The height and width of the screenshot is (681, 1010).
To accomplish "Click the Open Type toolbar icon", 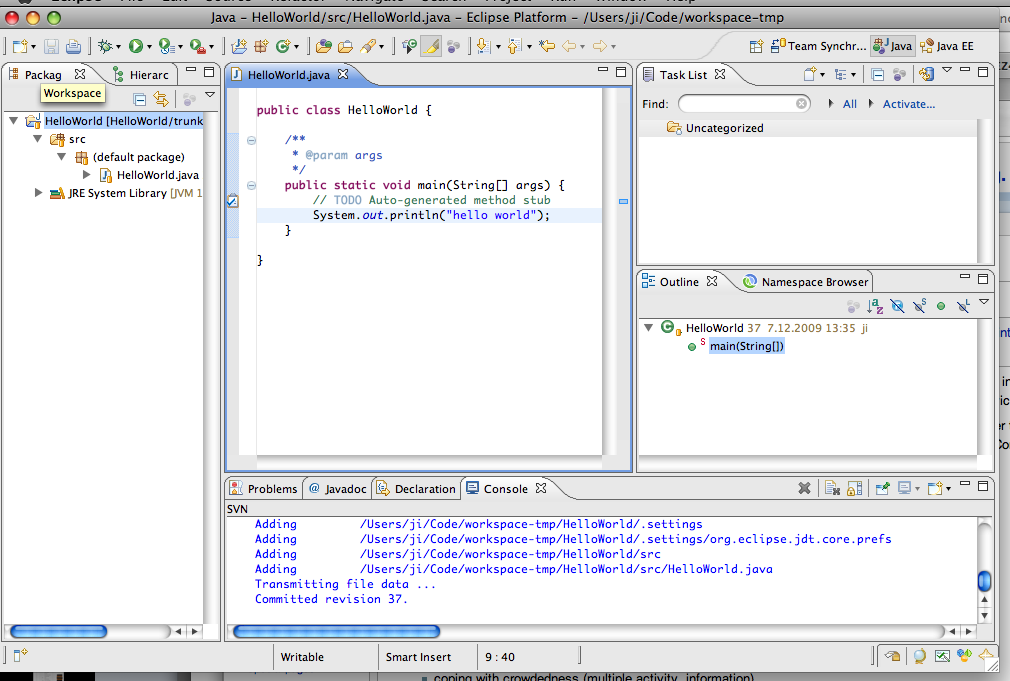I will pos(324,46).
